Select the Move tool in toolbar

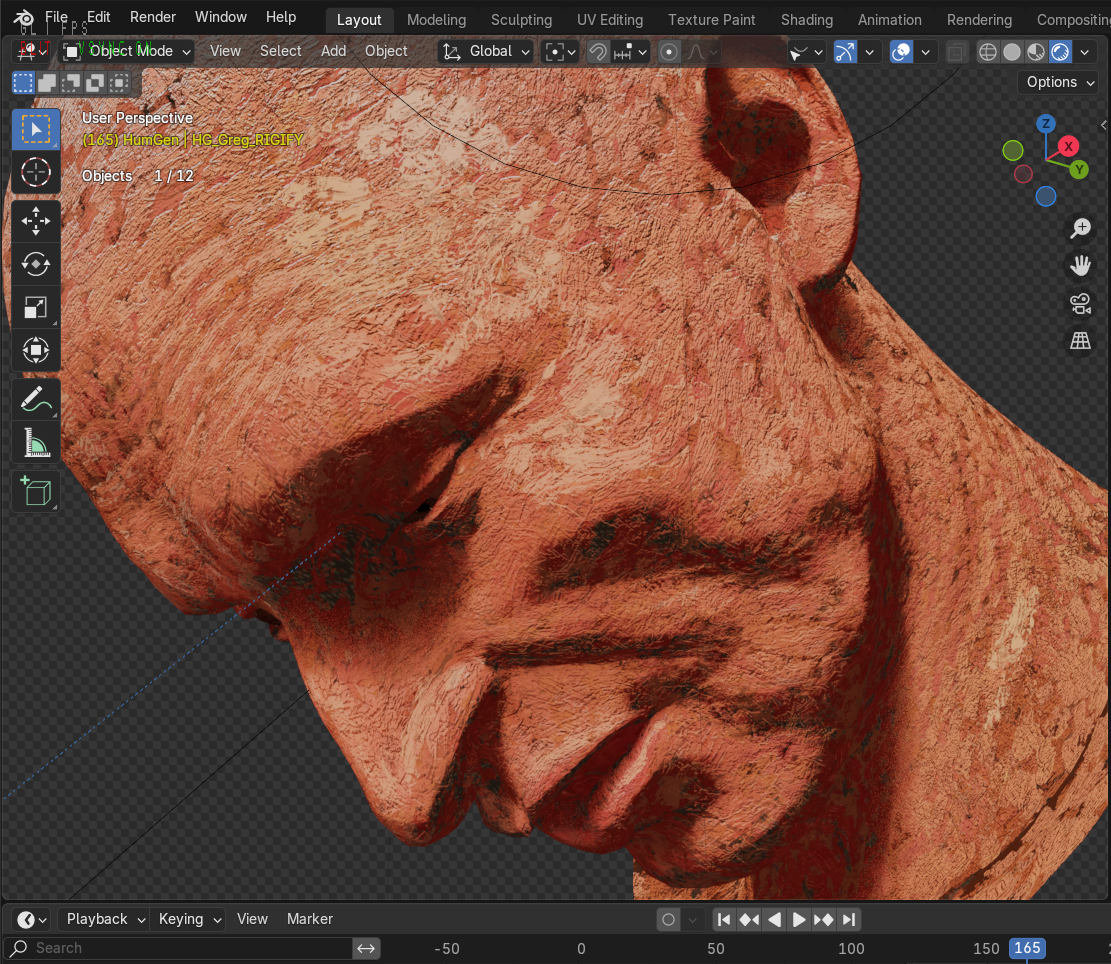tap(36, 220)
